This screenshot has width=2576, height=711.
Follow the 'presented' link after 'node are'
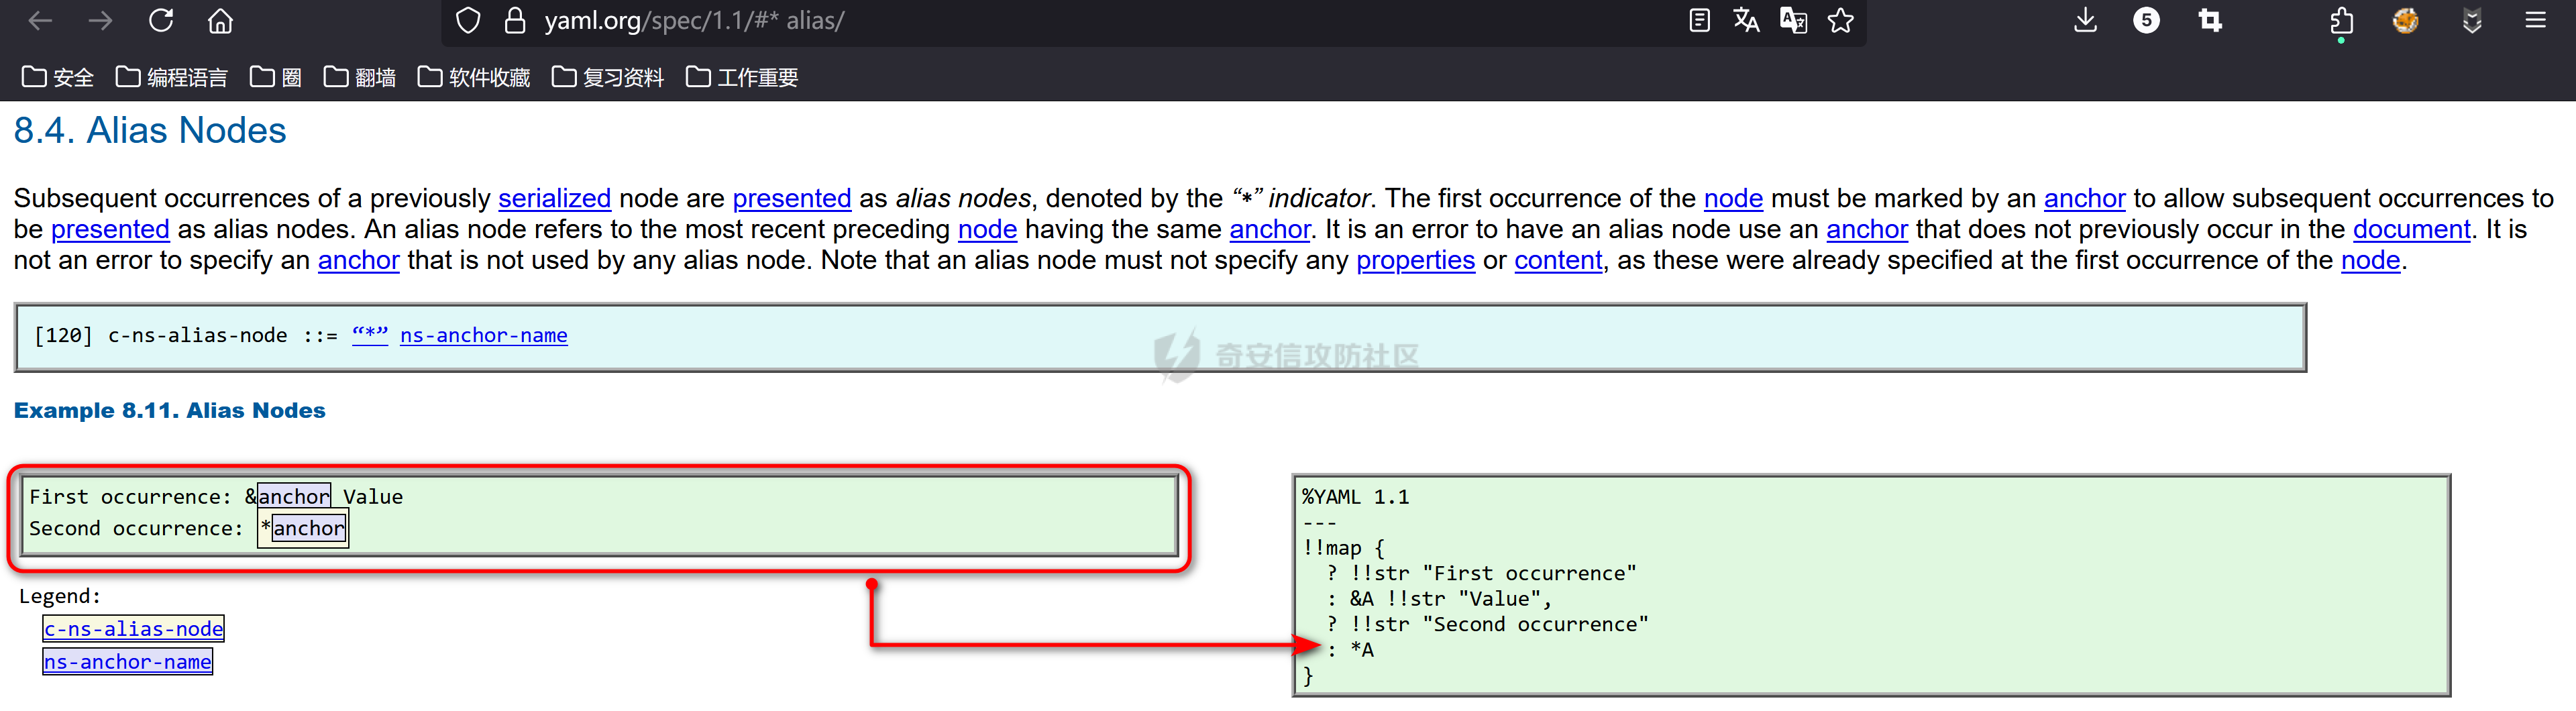(x=791, y=198)
